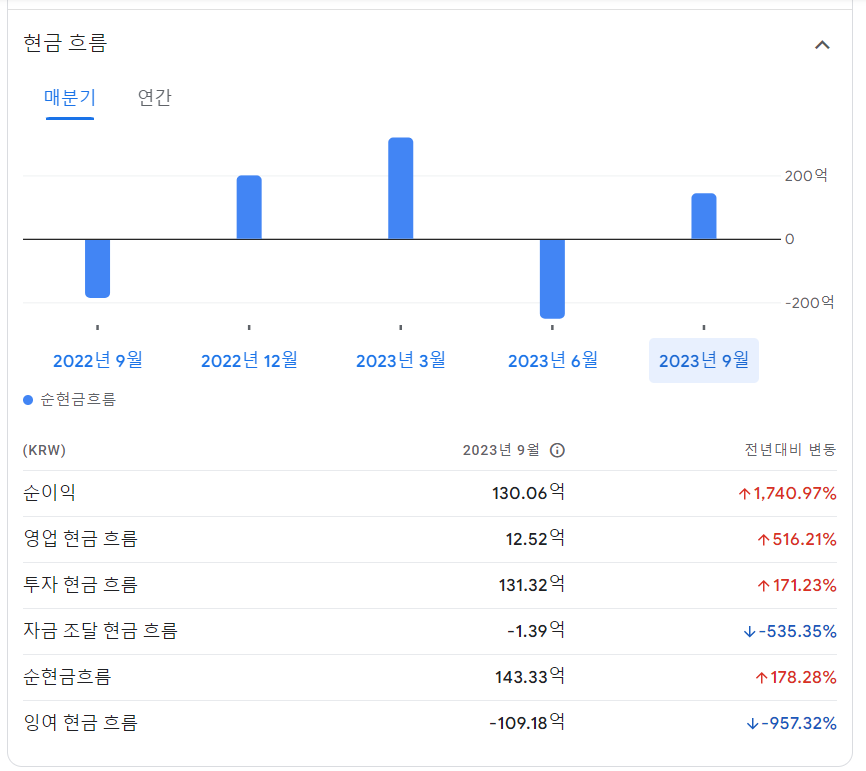Select the 2023년 3월 period
Viewport: 866px width, 771px height.
[x=400, y=360]
